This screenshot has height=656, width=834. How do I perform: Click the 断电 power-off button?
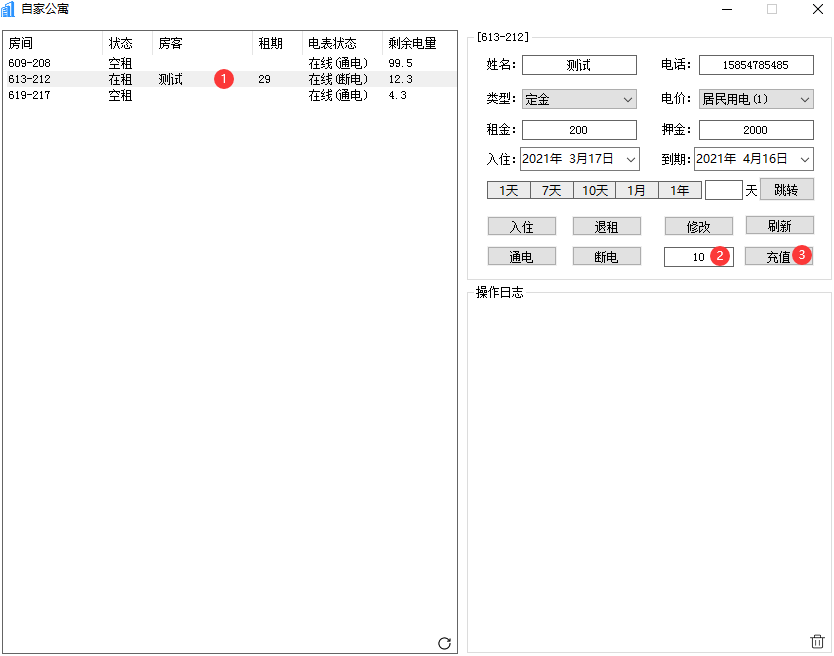point(606,256)
